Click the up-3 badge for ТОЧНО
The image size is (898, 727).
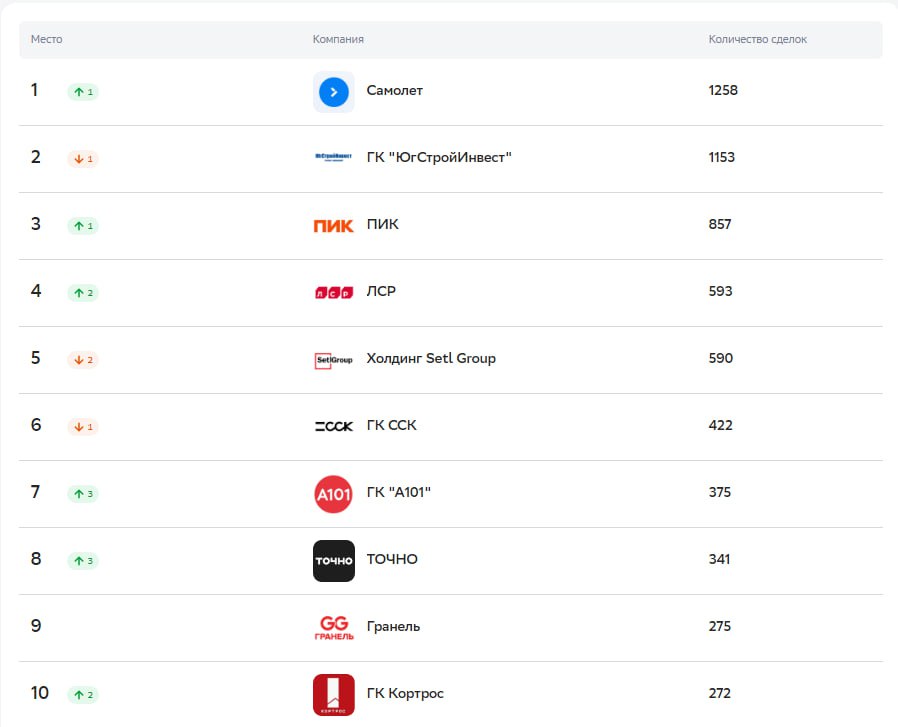click(83, 561)
